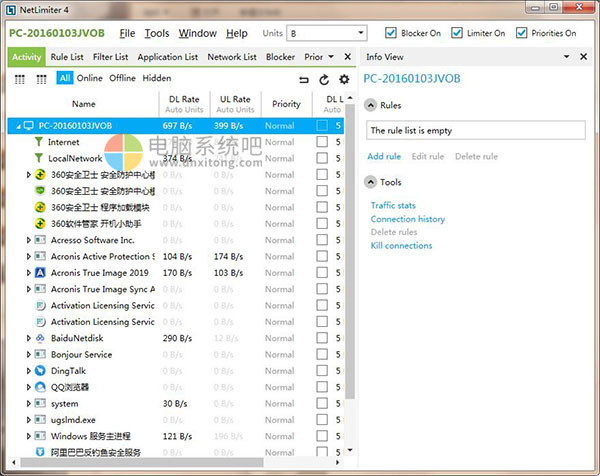Click the second column layout grid icon
600x476 pixels.
tap(41, 79)
